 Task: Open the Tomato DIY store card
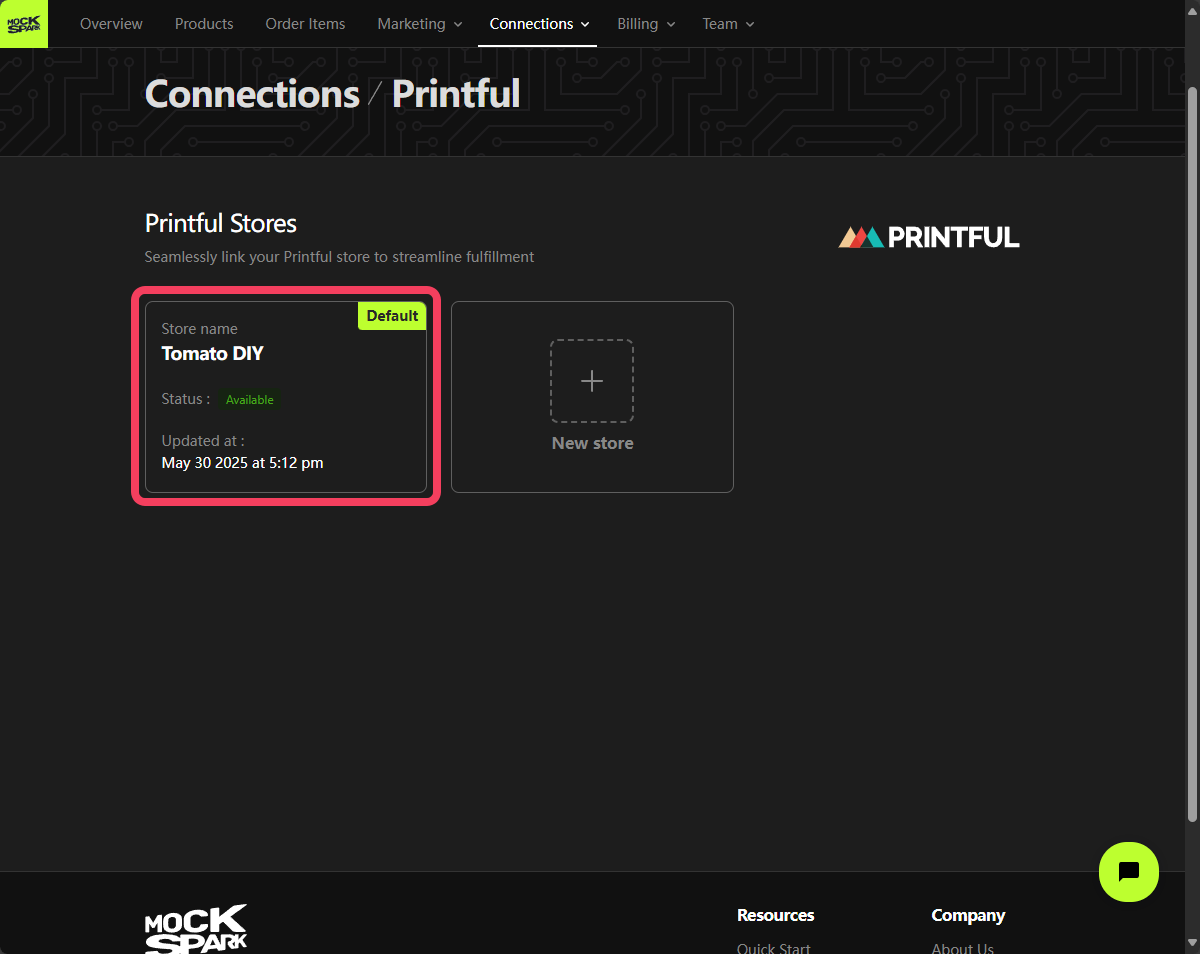(286, 397)
